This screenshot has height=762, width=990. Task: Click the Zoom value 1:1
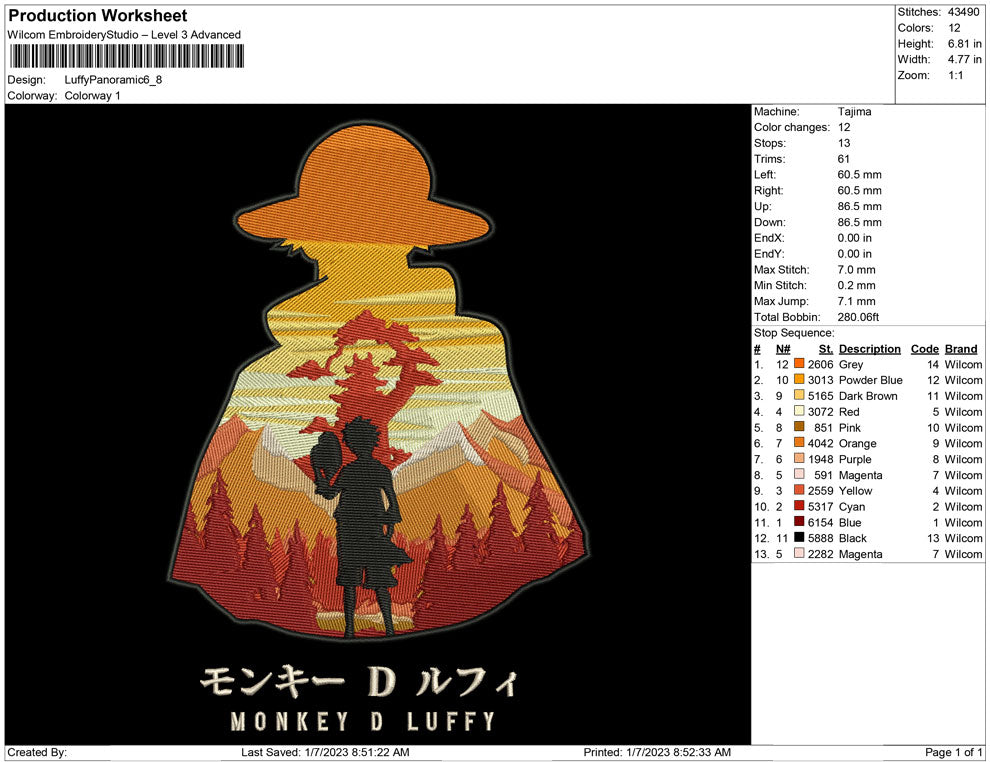[x=955, y=75]
